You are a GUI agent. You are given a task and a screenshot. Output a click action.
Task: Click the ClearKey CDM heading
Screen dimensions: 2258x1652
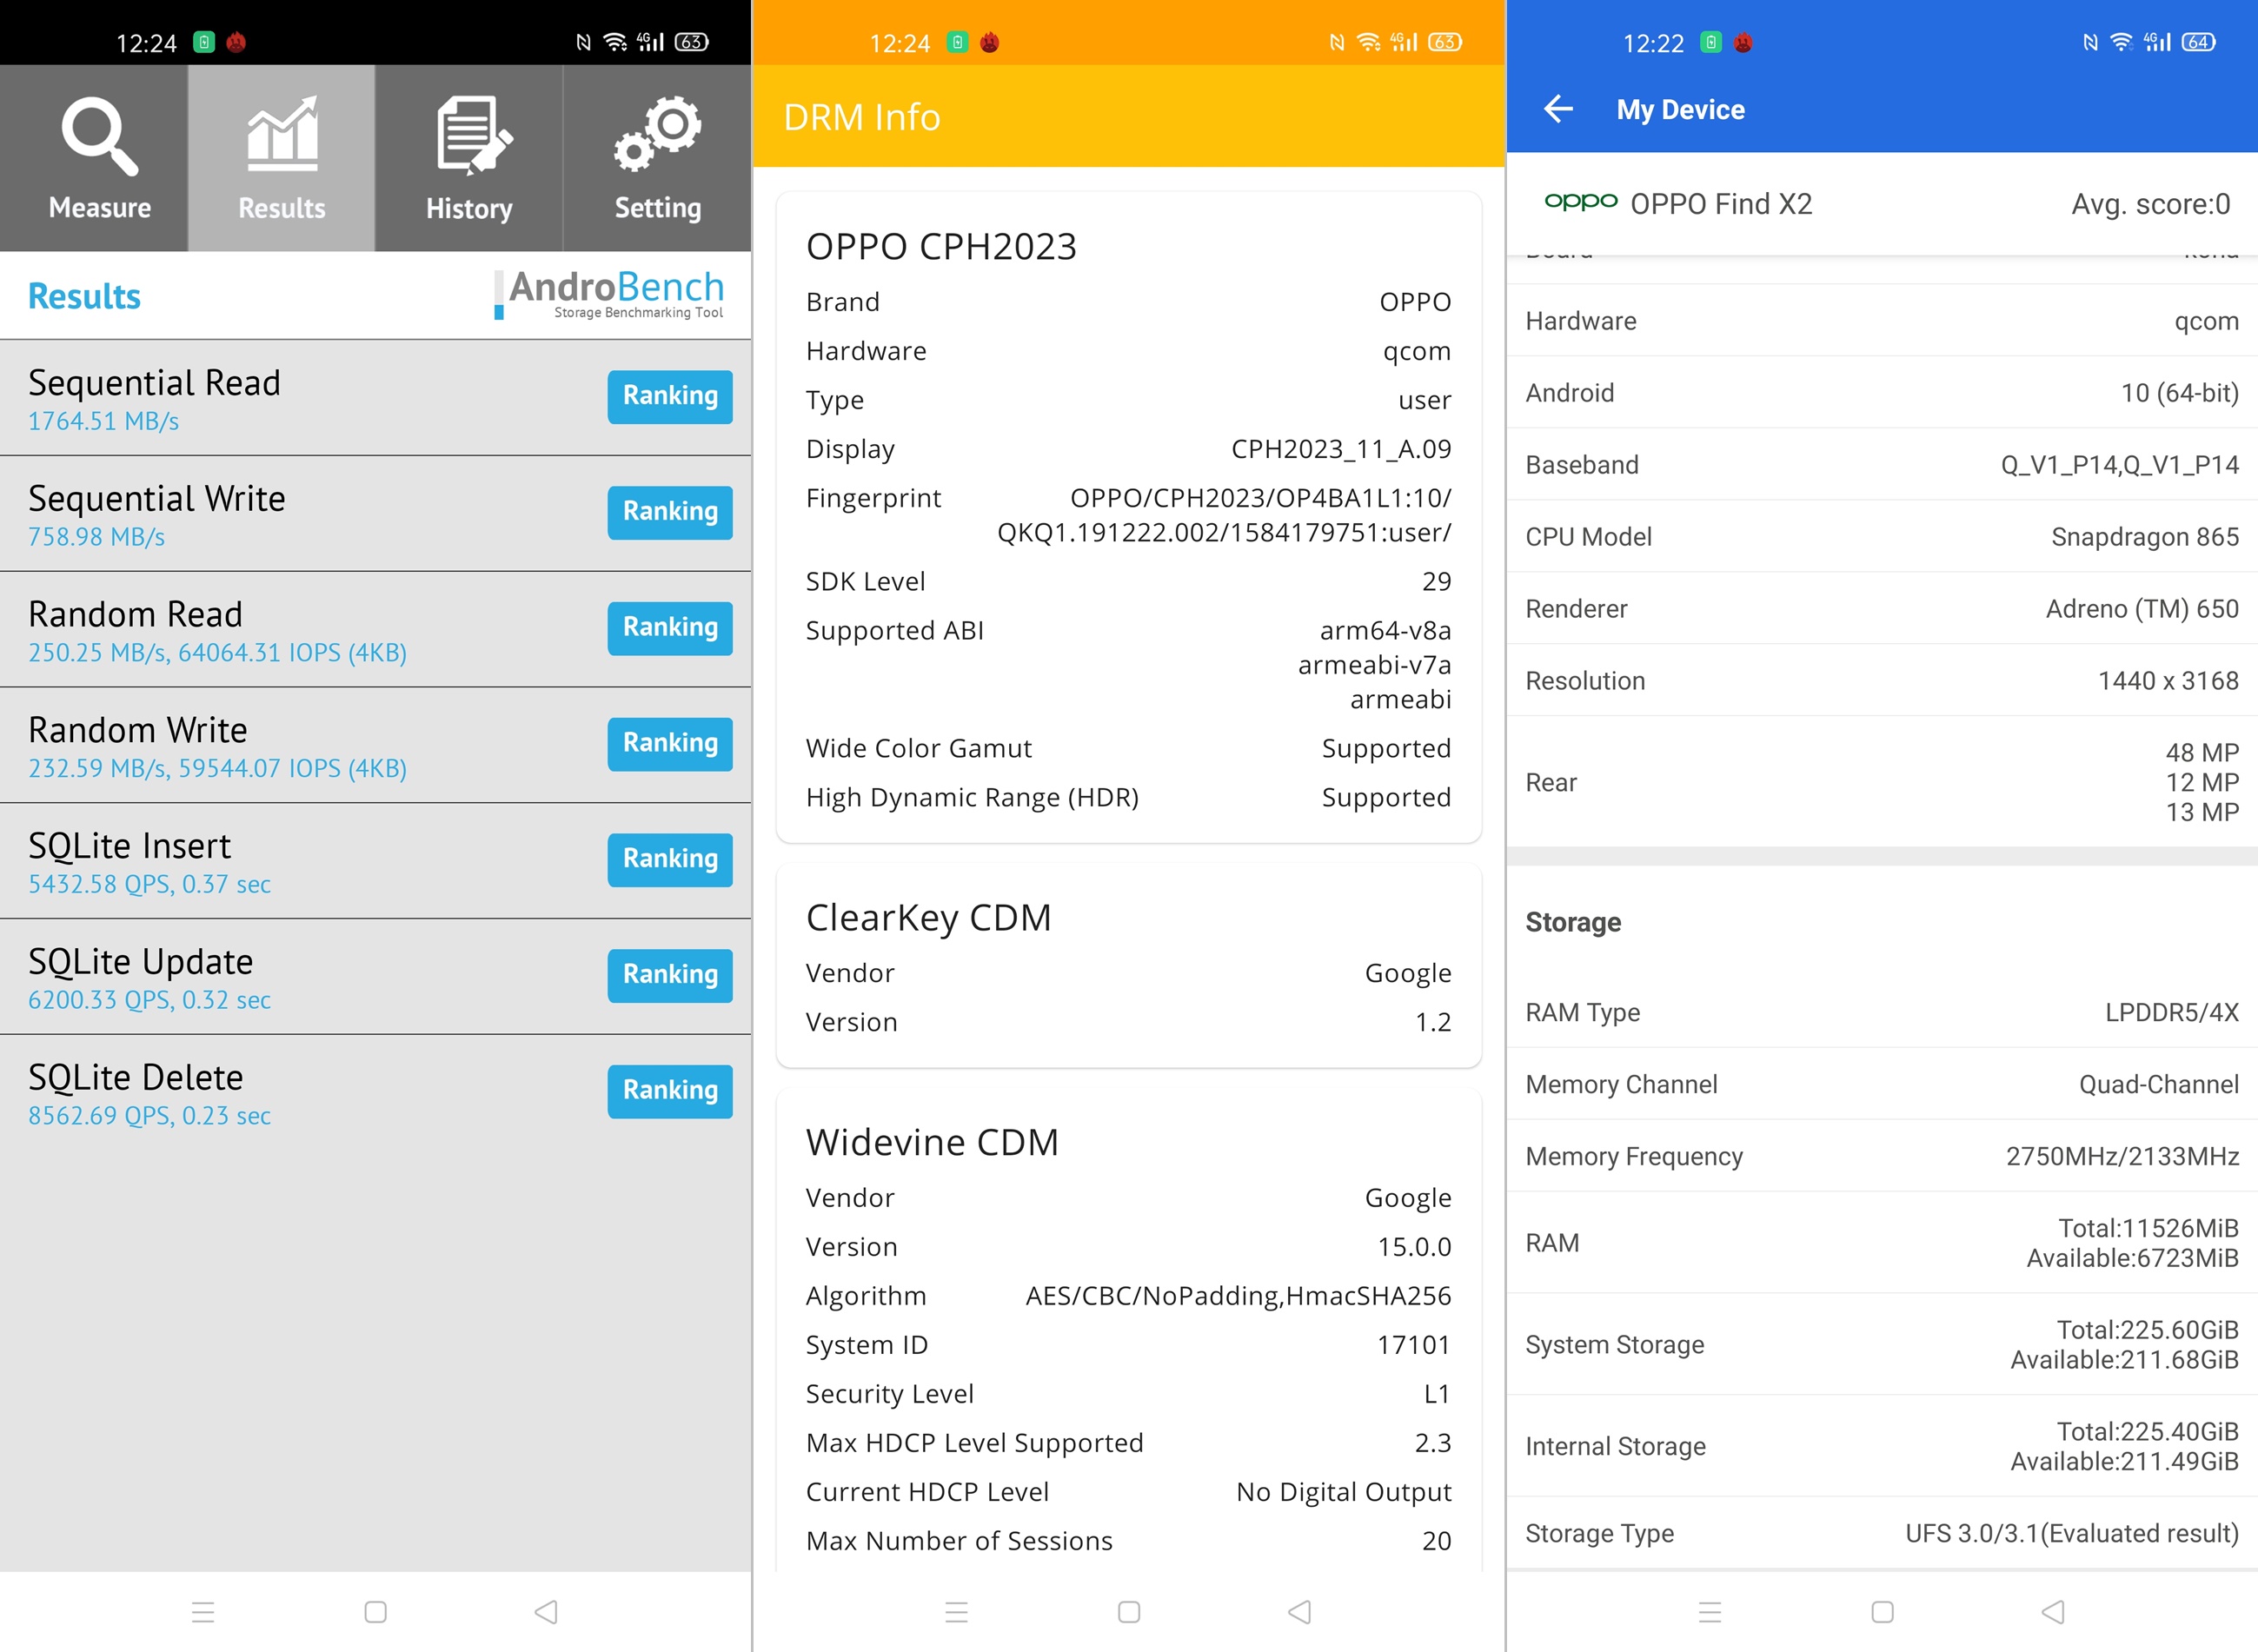tap(929, 917)
